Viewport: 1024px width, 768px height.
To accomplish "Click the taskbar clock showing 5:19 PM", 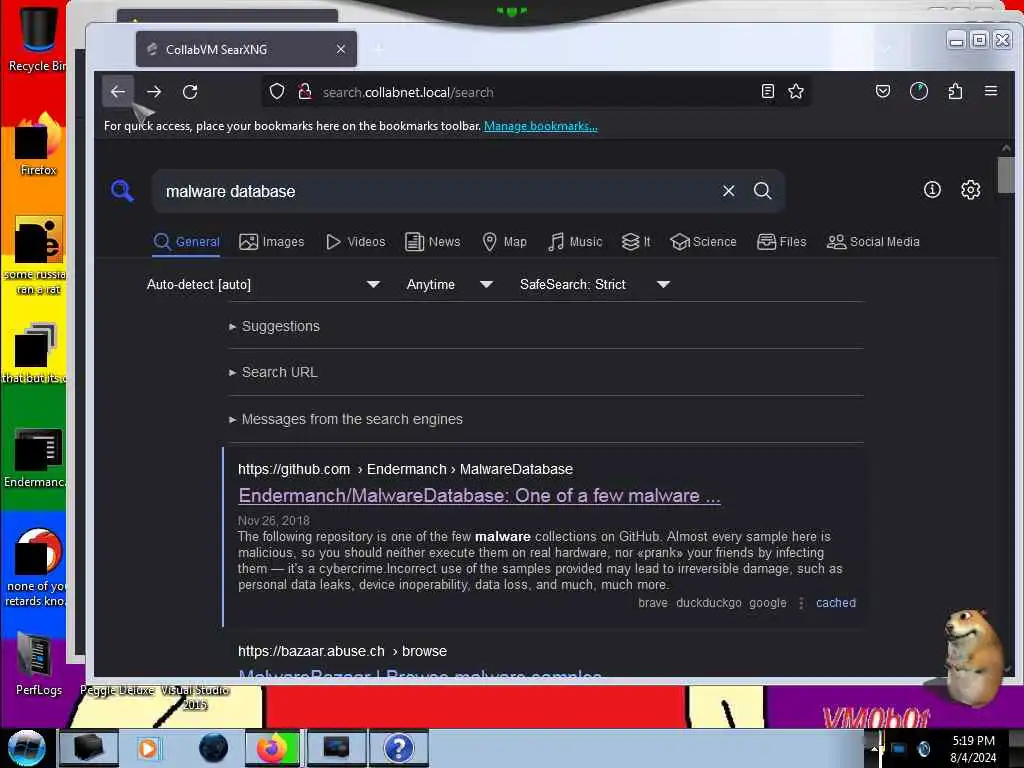I will coord(973,748).
